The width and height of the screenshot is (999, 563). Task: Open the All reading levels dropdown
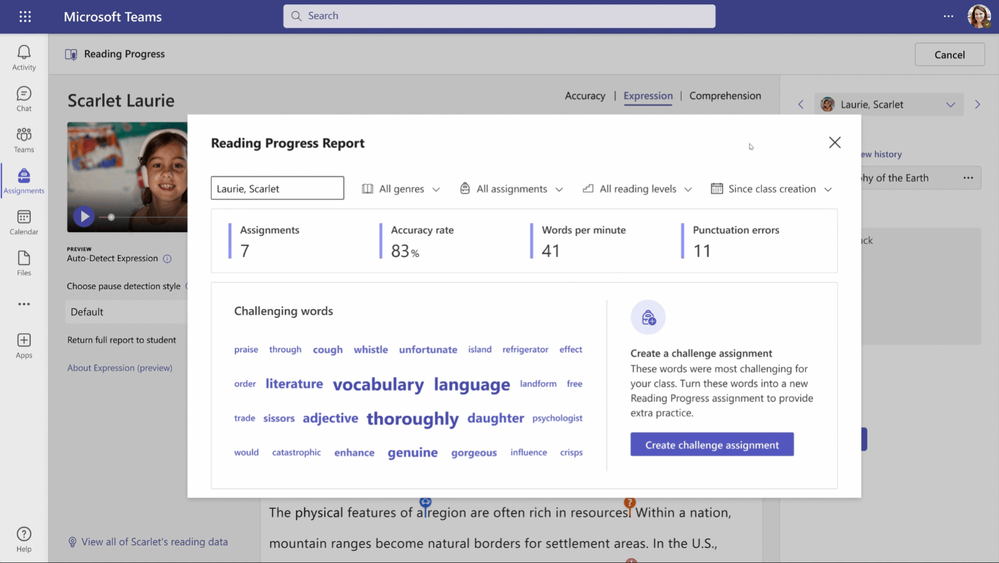click(x=637, y=189)
